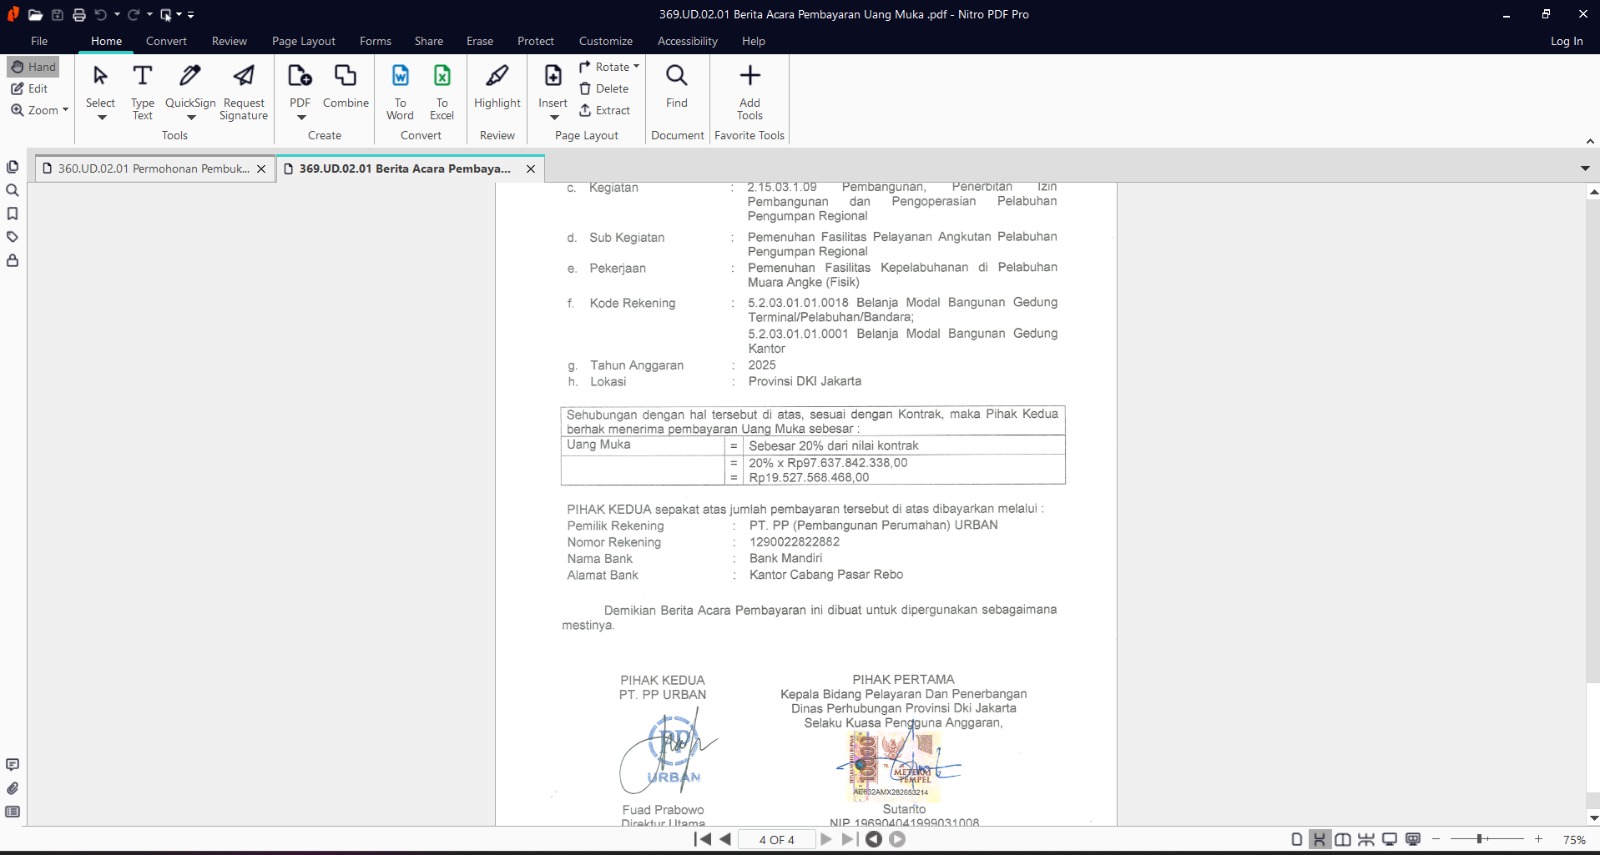Click the page number field showing 4 OF 4
This screenshot has width=1600, height=855.
point(777,840)
